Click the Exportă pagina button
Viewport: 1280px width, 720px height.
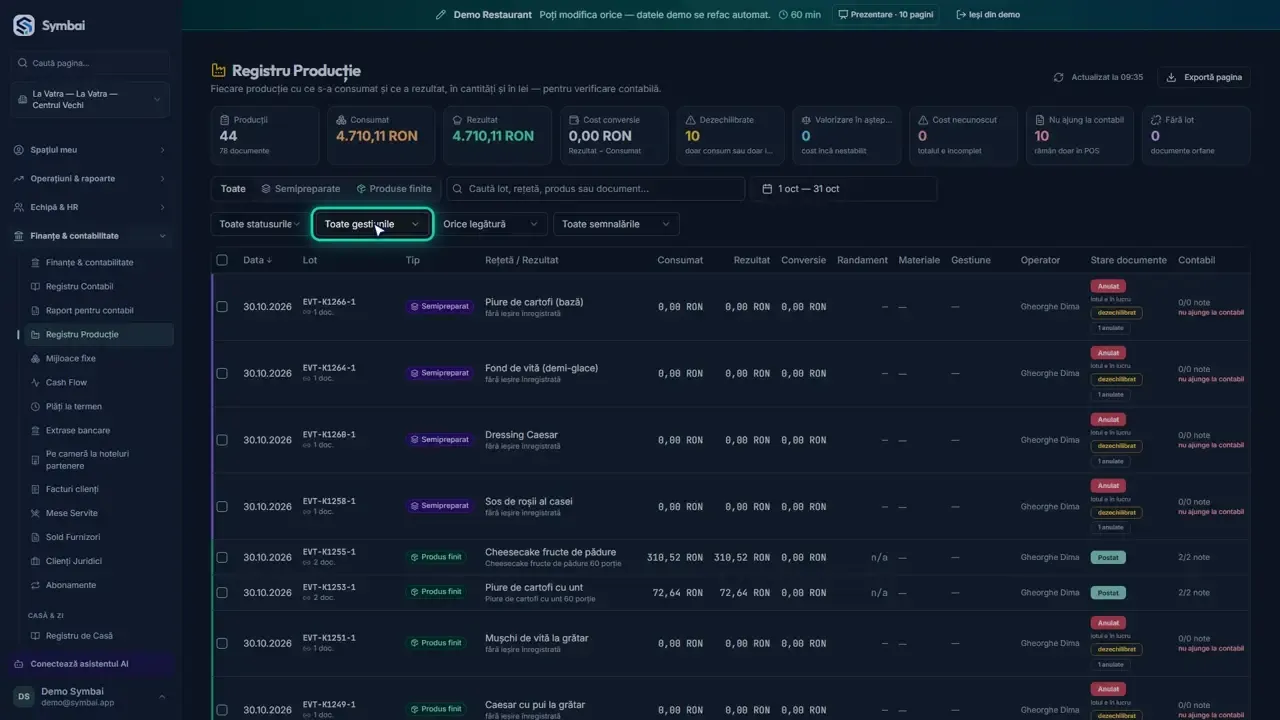[1204, 77]
